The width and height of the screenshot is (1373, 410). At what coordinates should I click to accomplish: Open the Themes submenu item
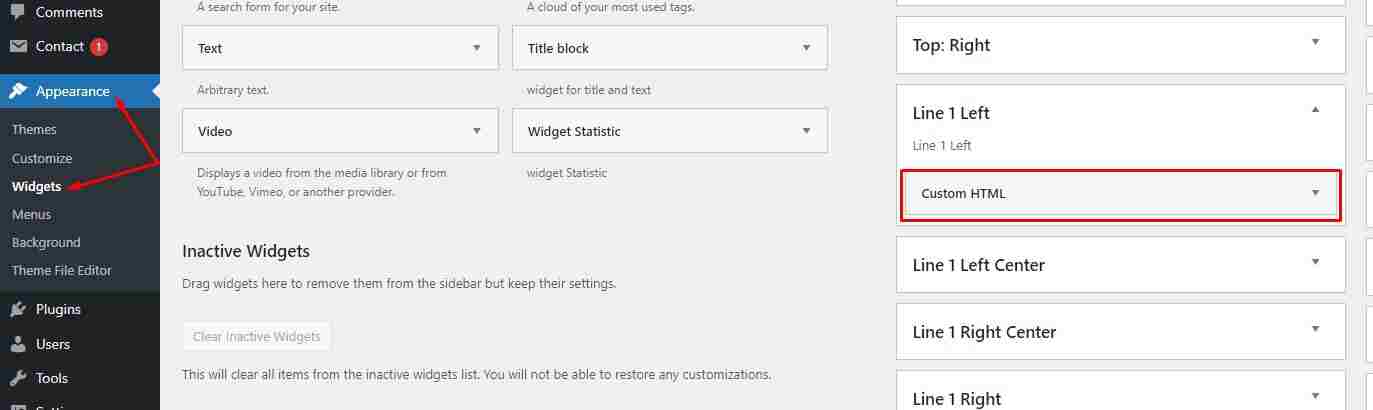tap(34, 129)
